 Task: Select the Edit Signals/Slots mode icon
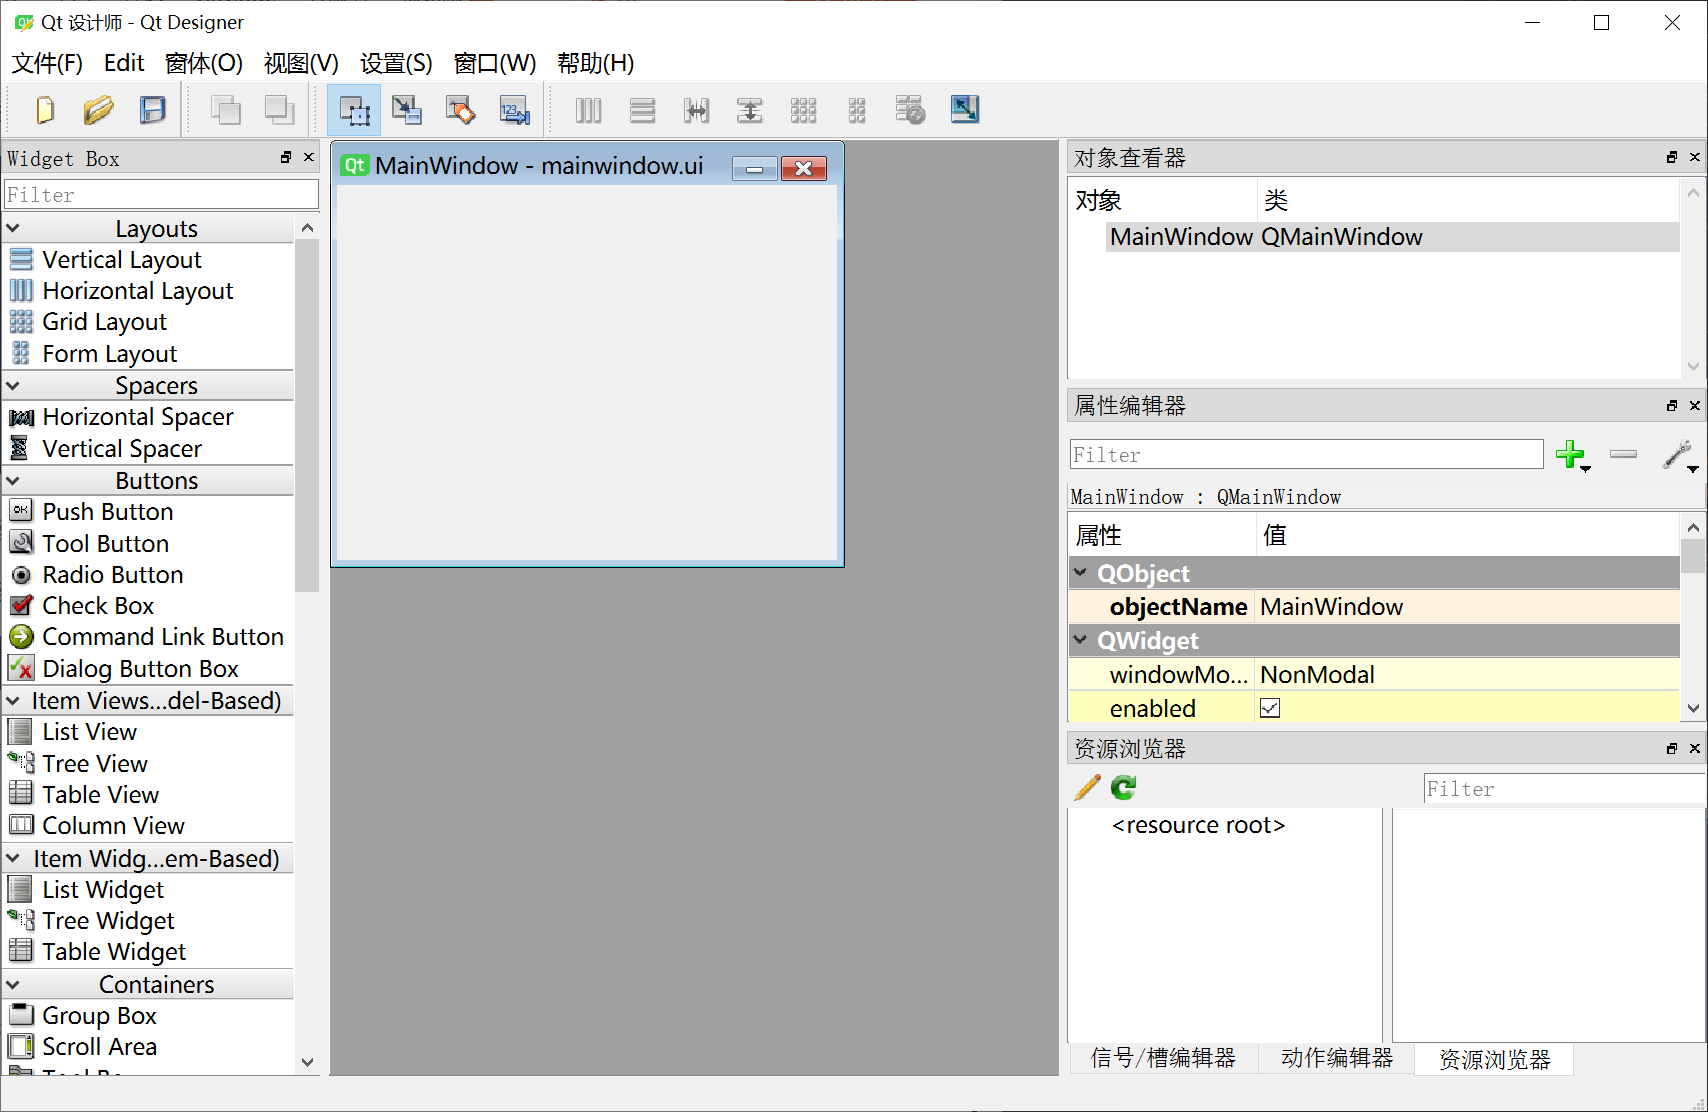click(x=407, y=110)
